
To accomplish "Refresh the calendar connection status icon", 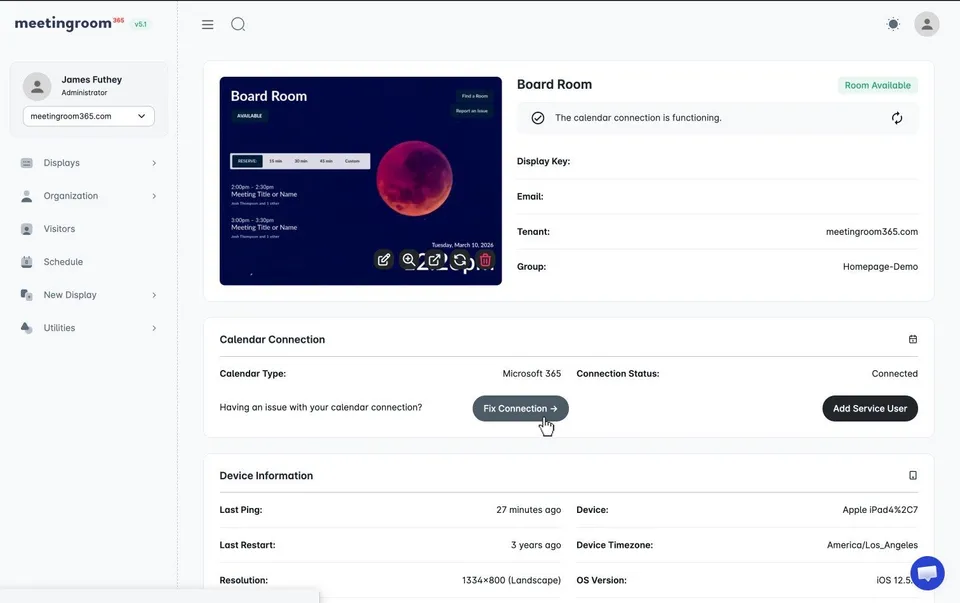I will [897, 118].
